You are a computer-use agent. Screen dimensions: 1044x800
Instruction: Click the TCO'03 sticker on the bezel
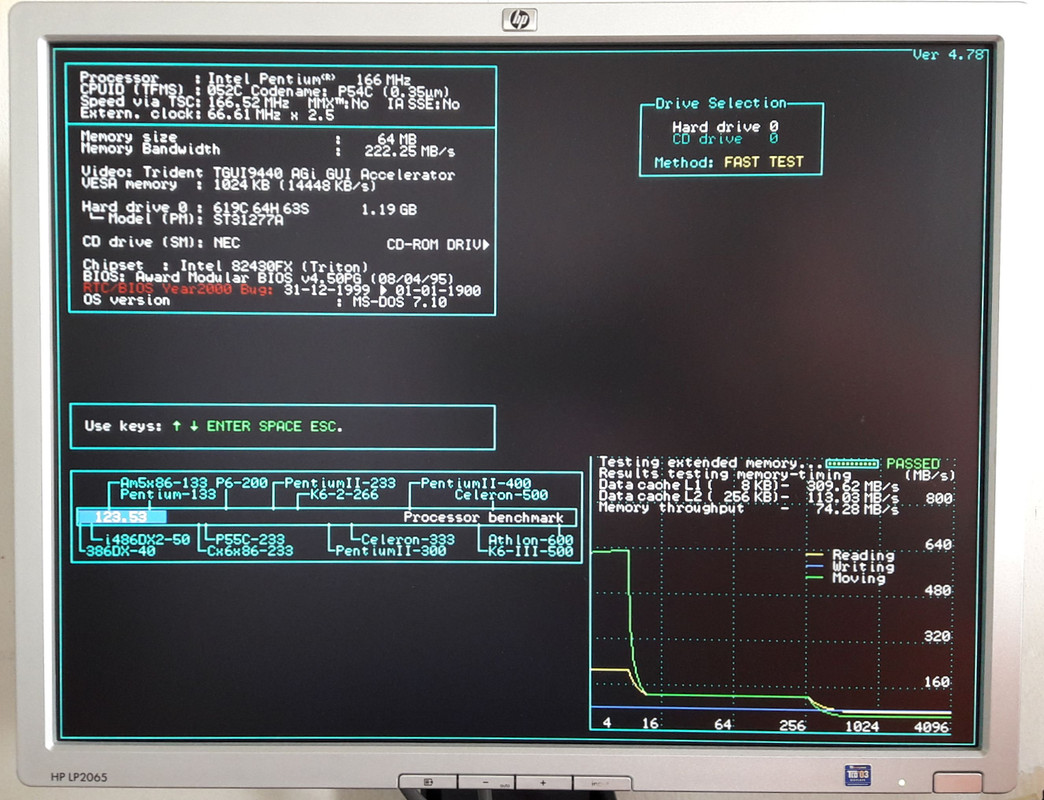[x=858, y=775]
